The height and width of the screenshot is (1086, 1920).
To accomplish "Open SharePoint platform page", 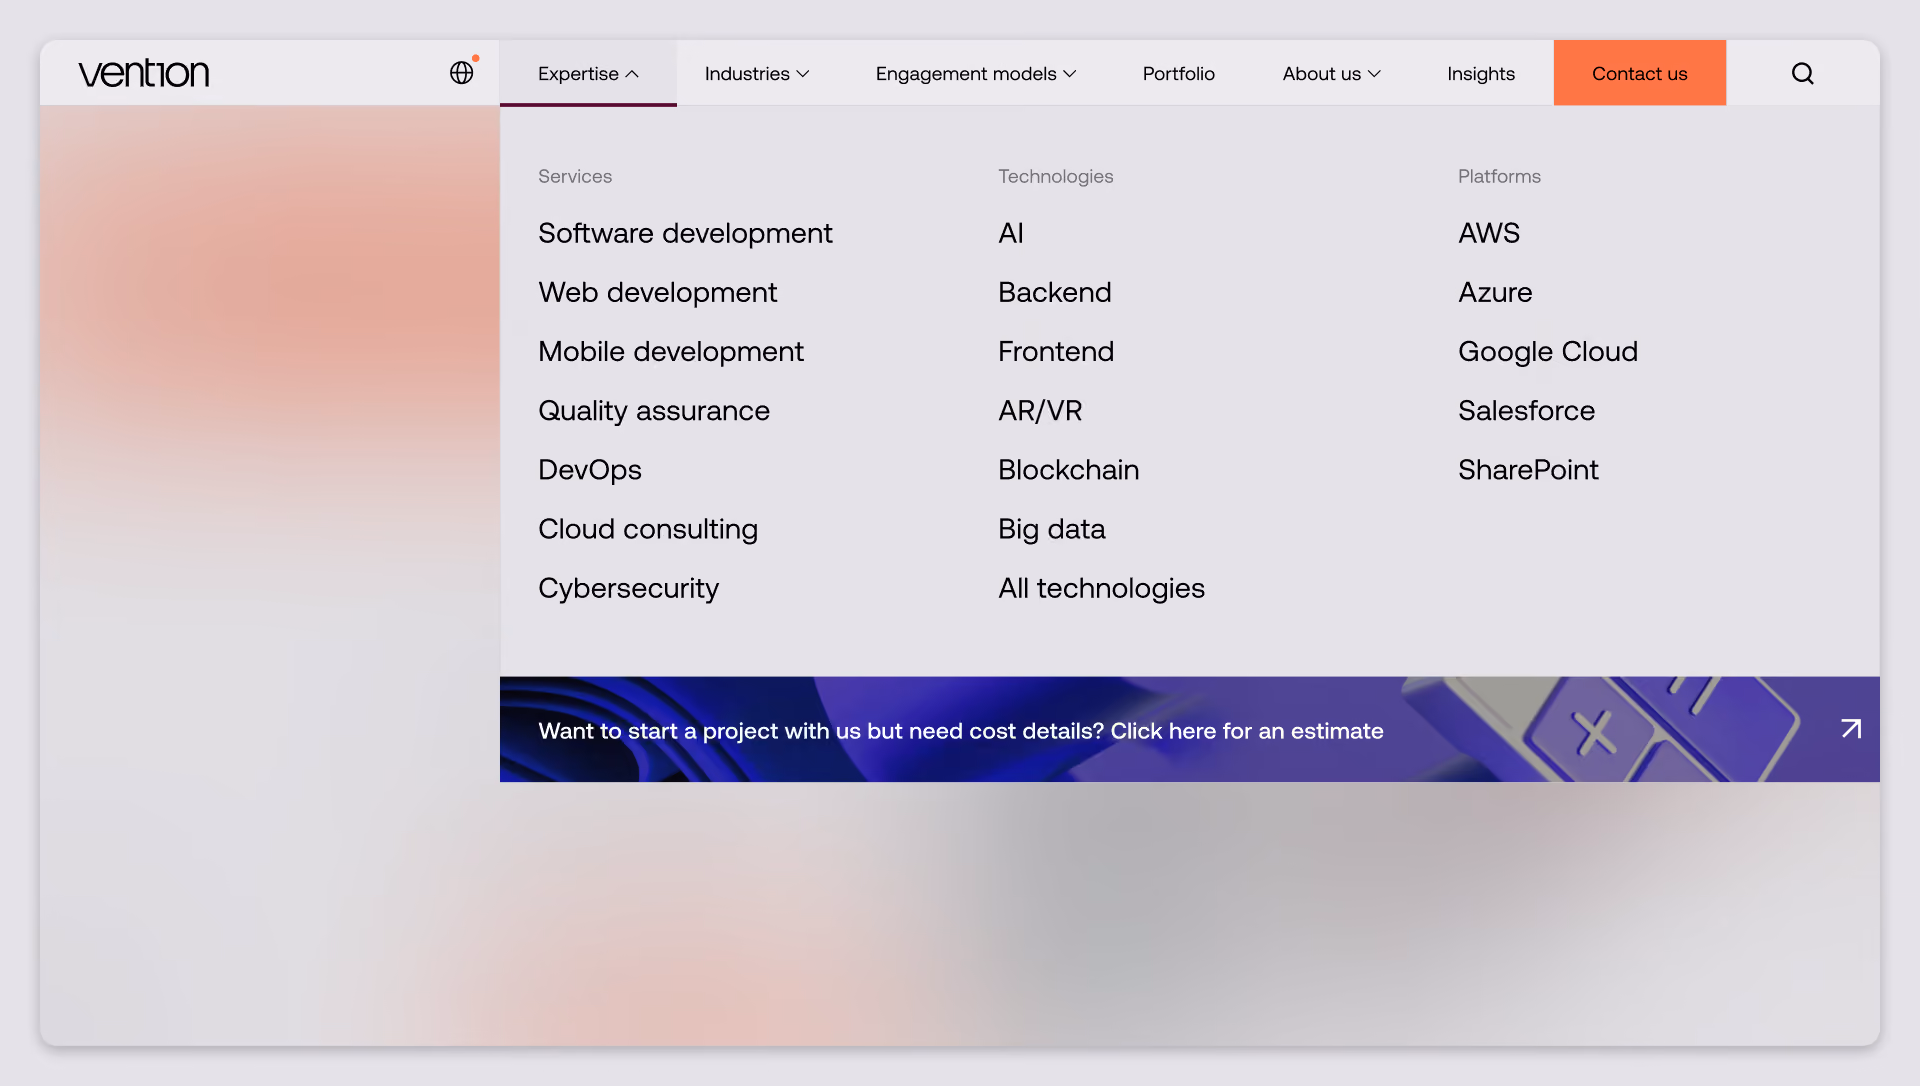I will click(1527, 469).
